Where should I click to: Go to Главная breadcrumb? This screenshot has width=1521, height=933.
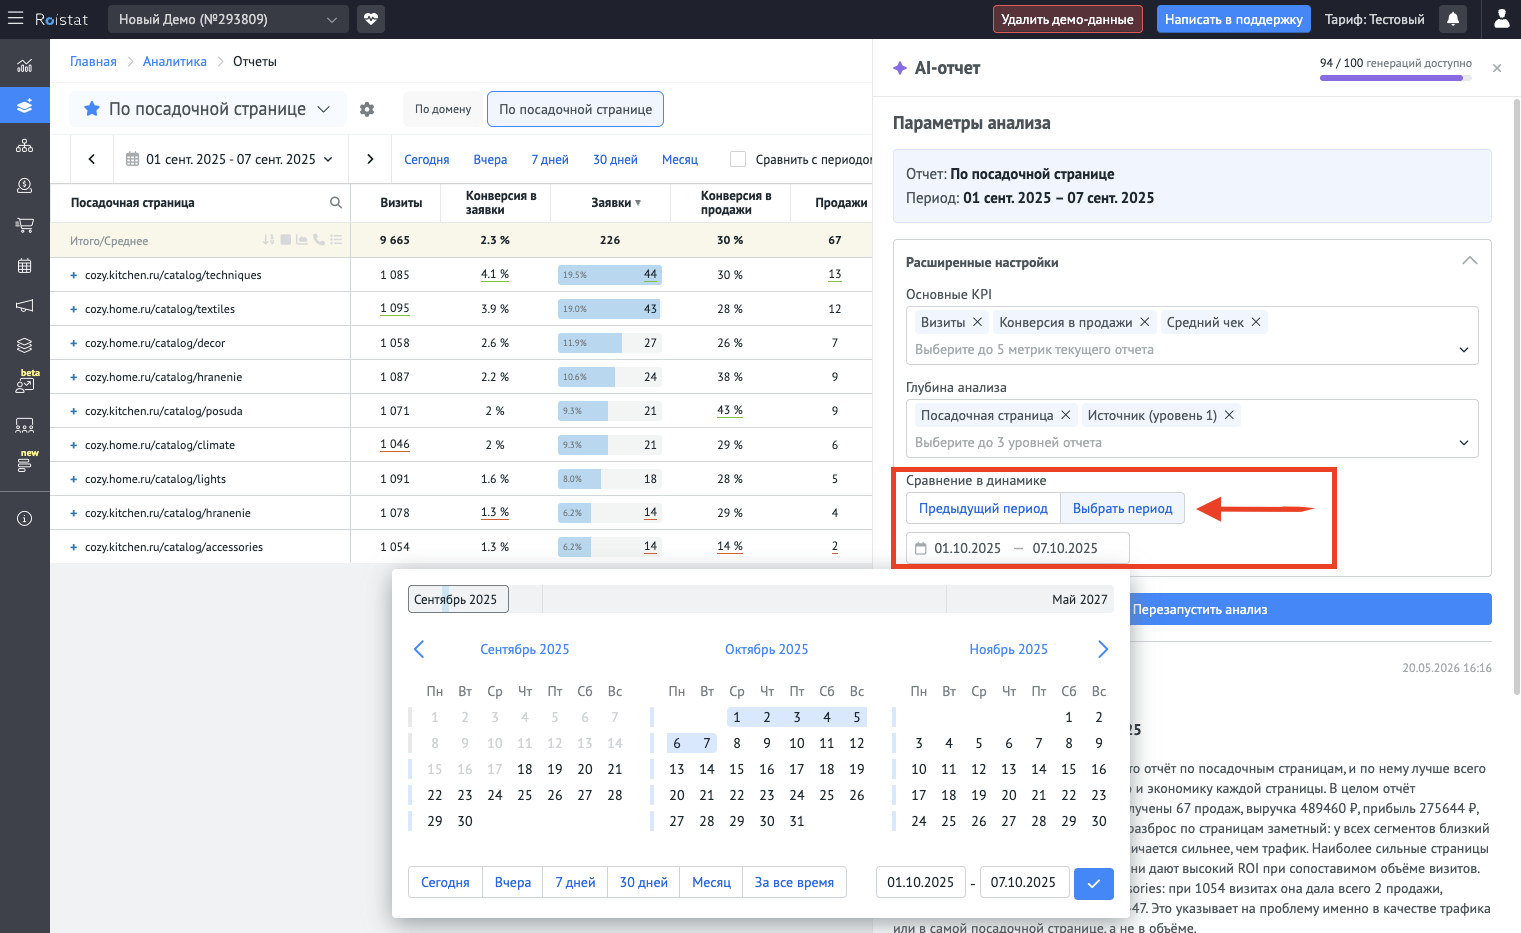(93, 61)
